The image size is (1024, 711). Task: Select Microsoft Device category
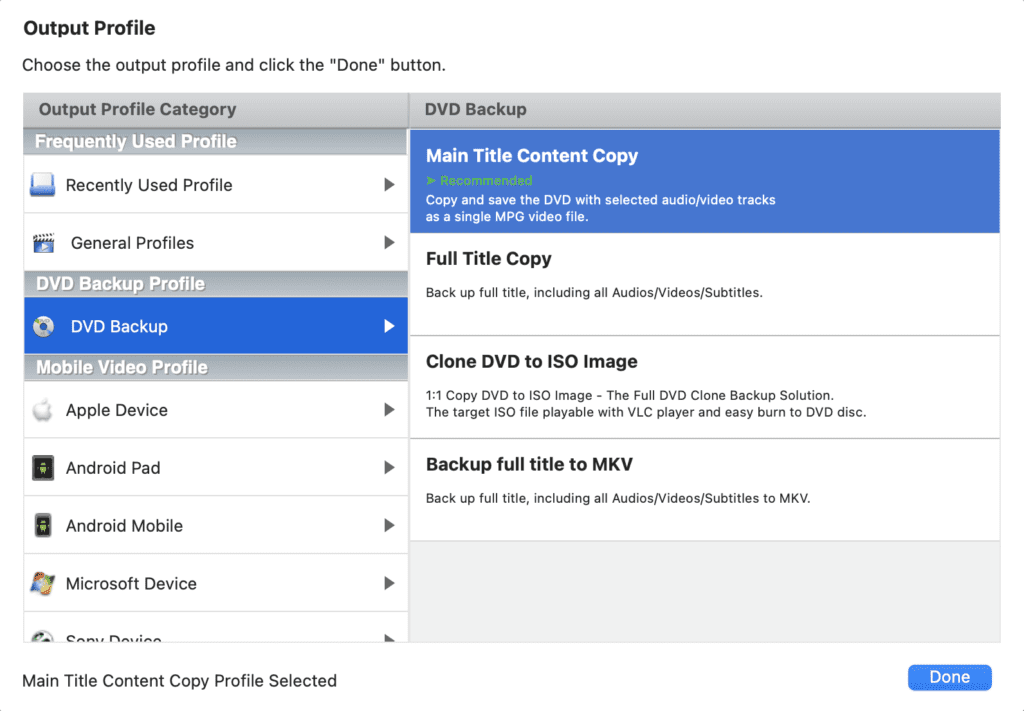[x=216, y=583]
